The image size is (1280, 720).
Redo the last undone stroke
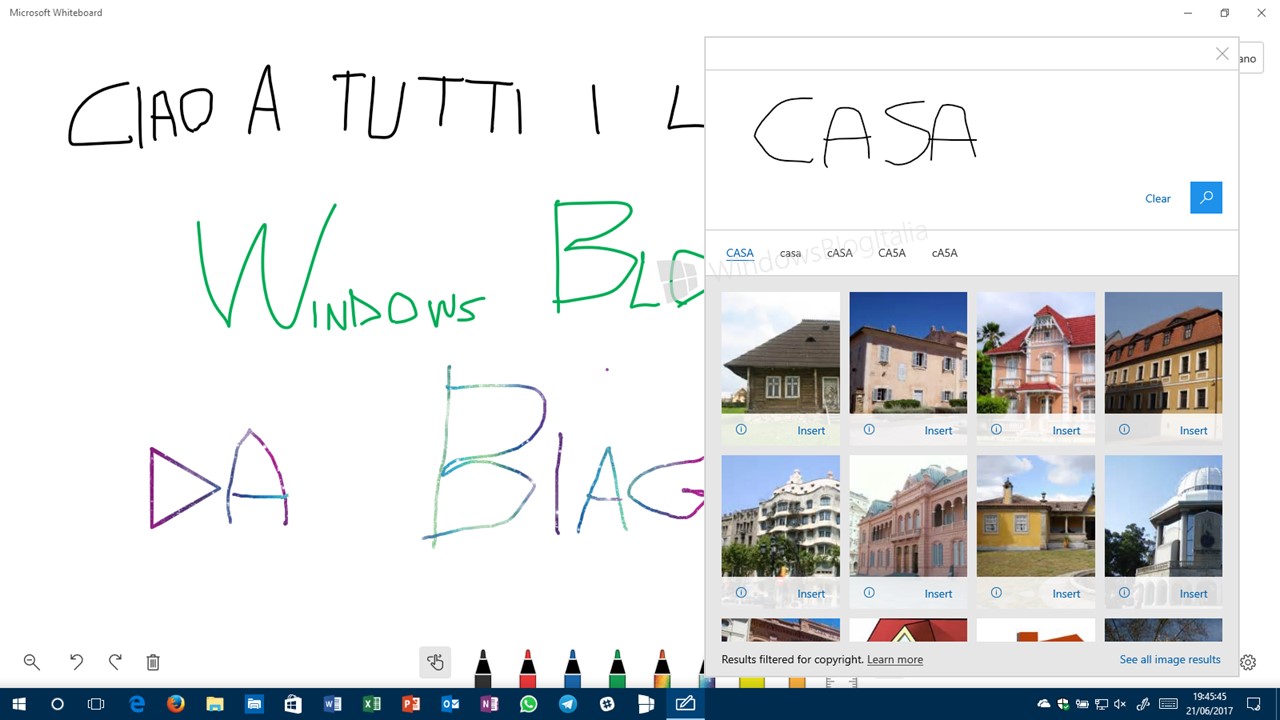(115, 662)
